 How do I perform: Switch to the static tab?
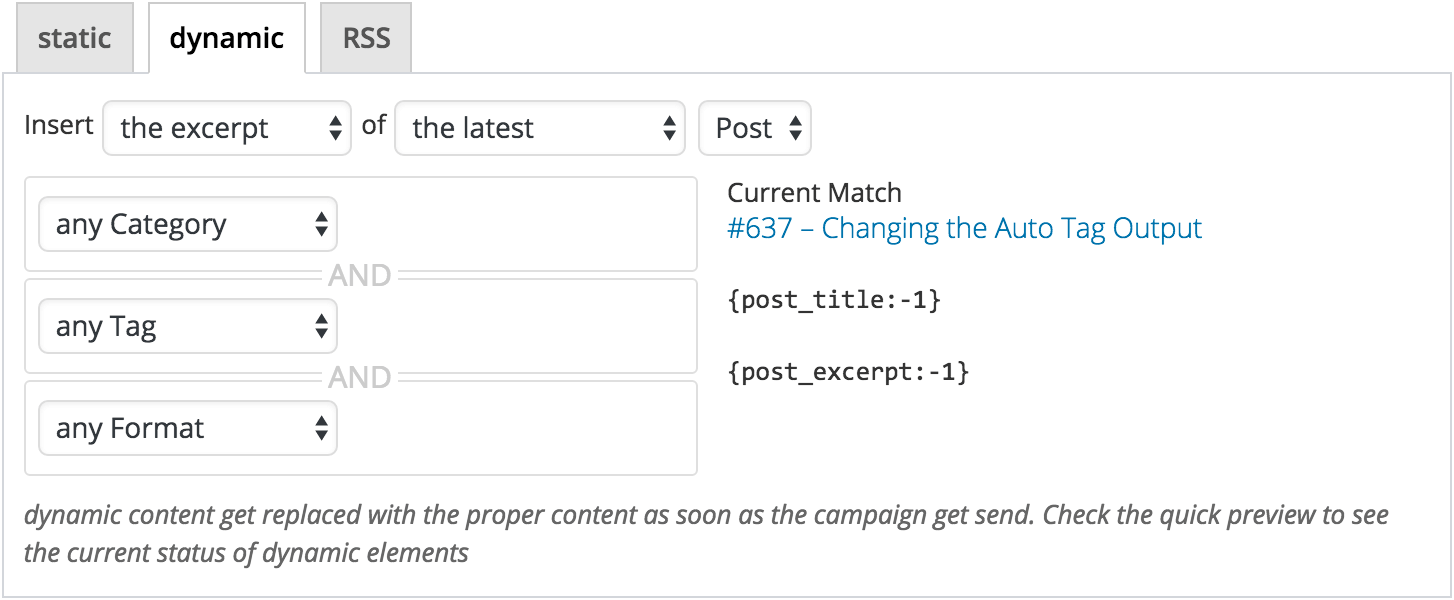pos(74,38)
